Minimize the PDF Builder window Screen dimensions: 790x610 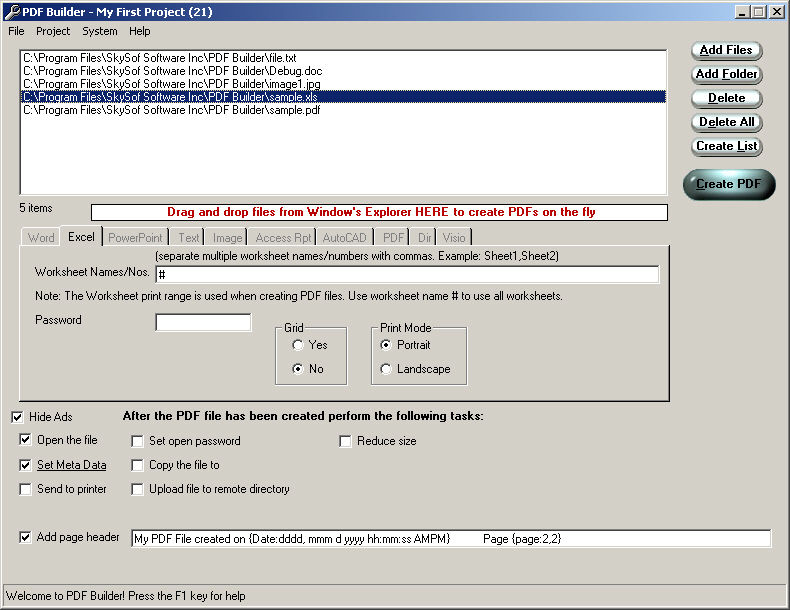pos(742,12)
